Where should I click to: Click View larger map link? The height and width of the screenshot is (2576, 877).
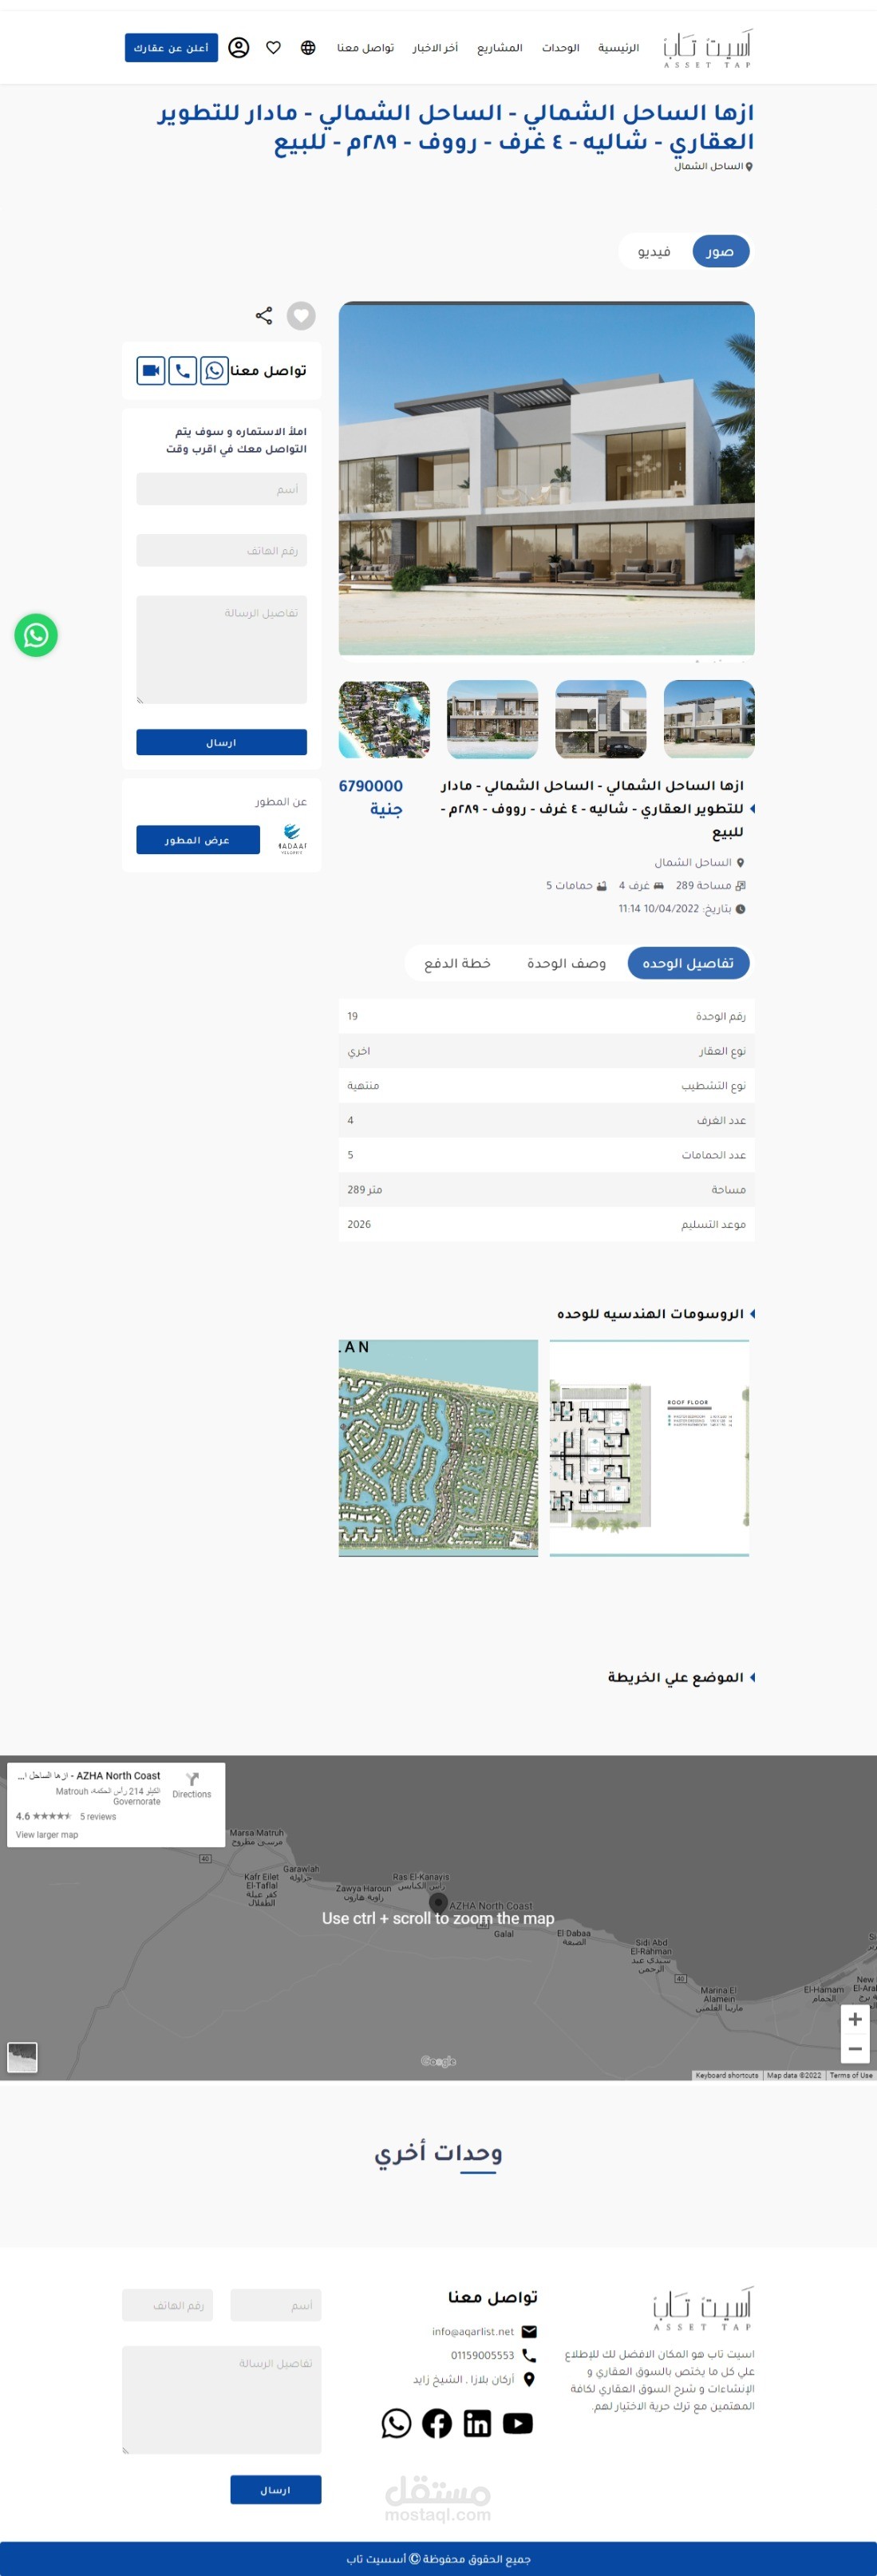[47, 1834]
